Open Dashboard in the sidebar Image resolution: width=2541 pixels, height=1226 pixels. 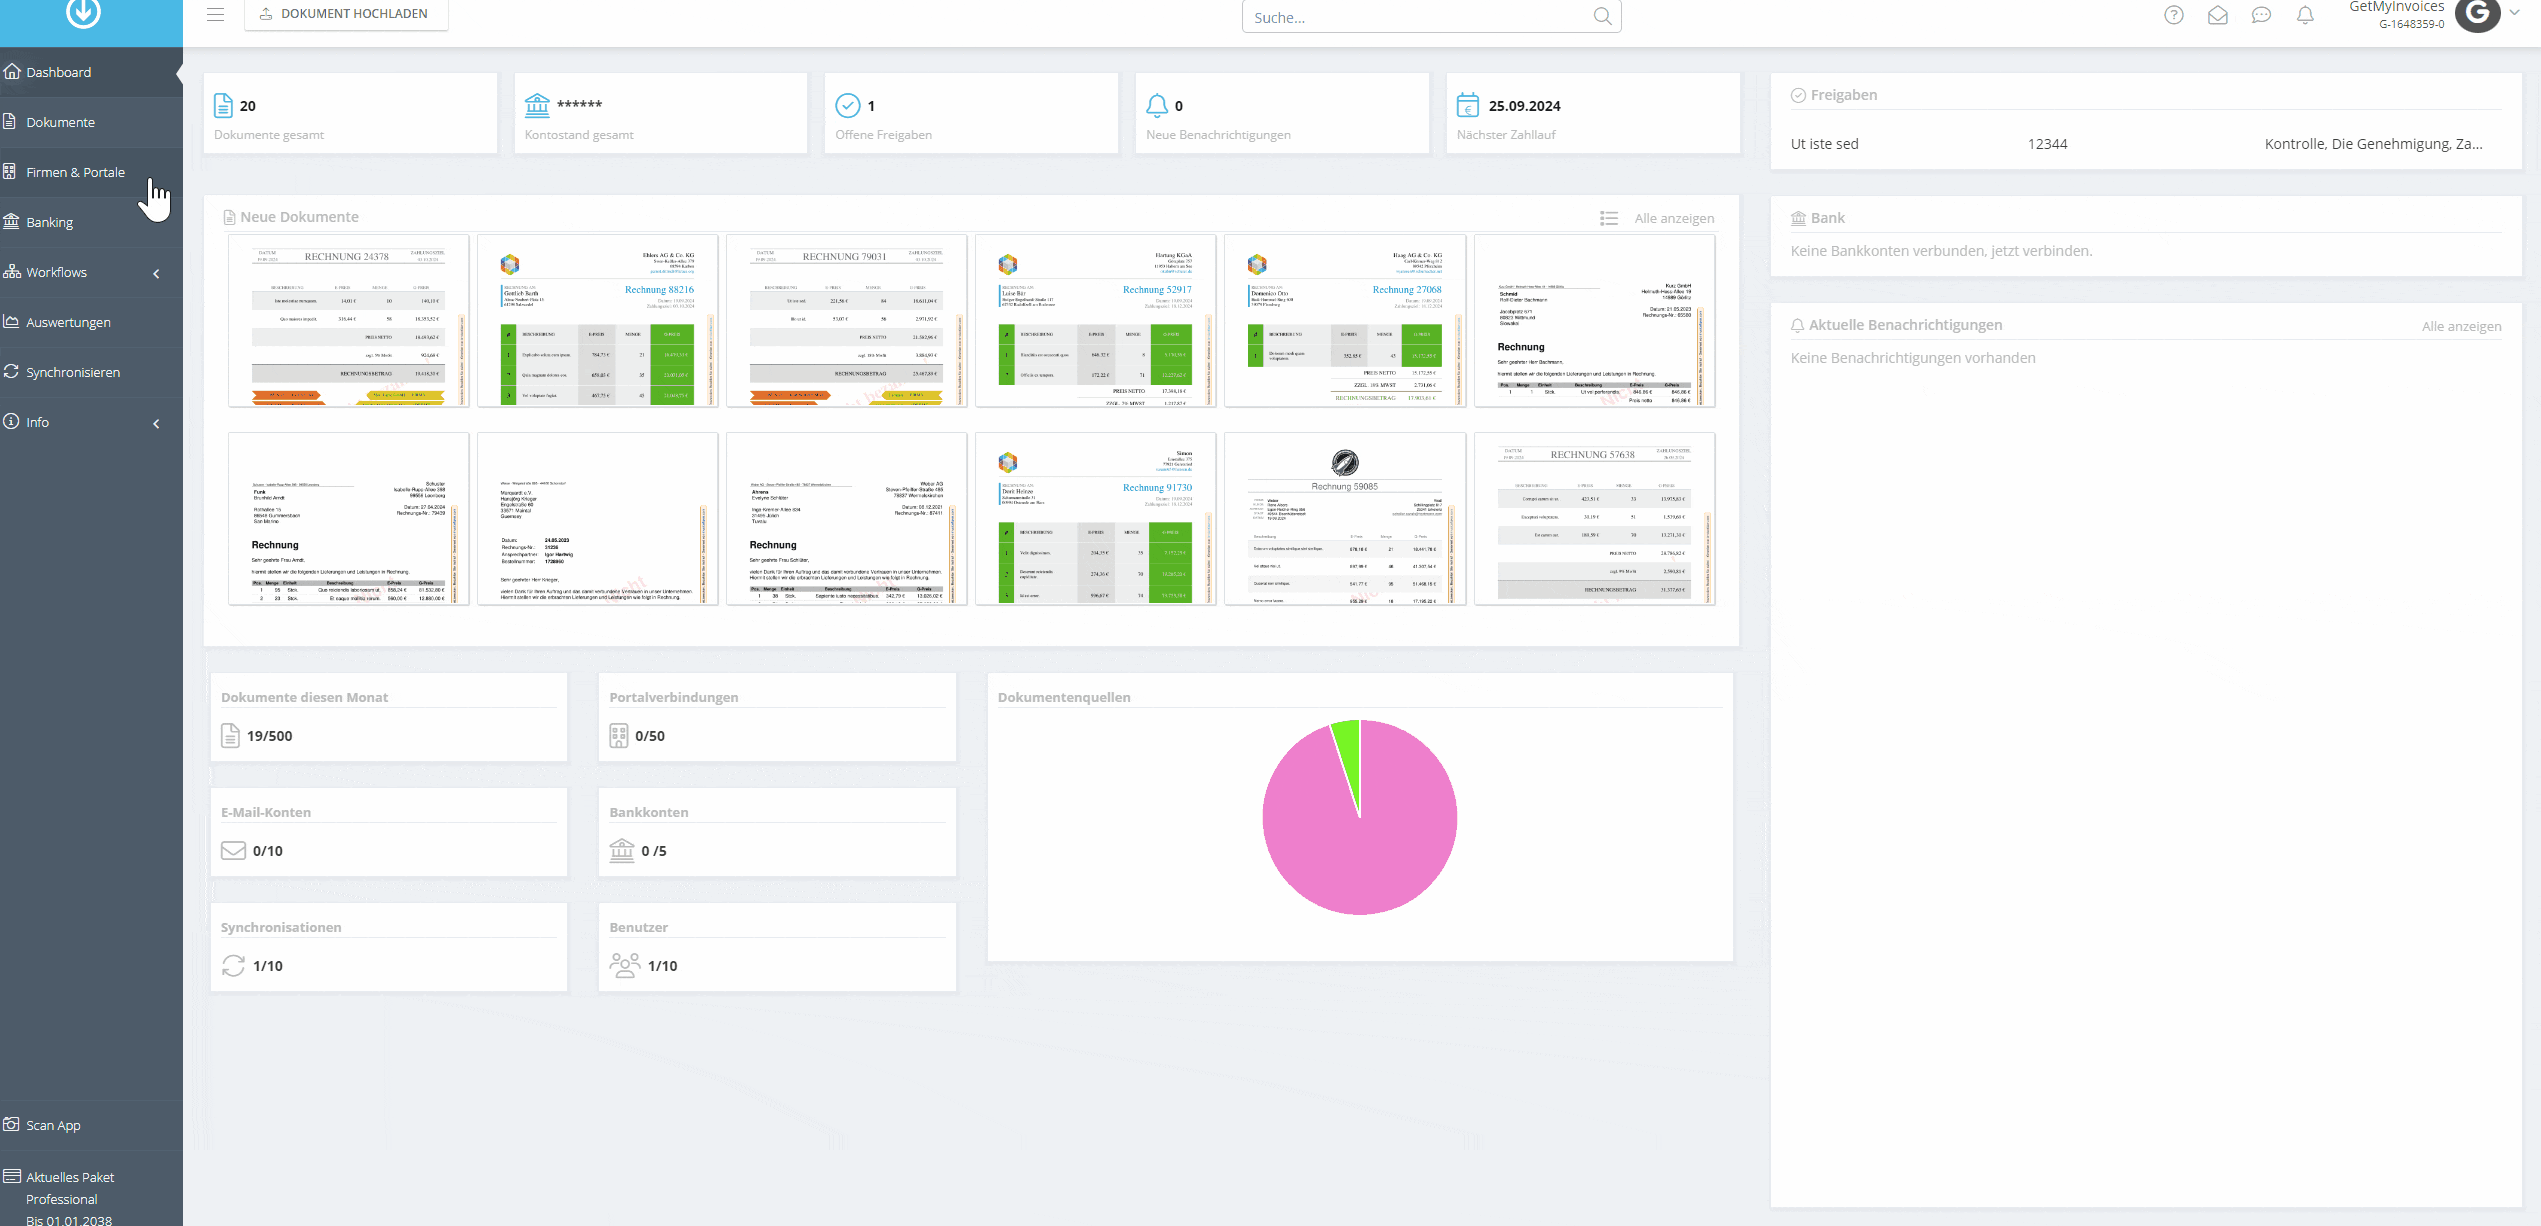tap(91, 72)
